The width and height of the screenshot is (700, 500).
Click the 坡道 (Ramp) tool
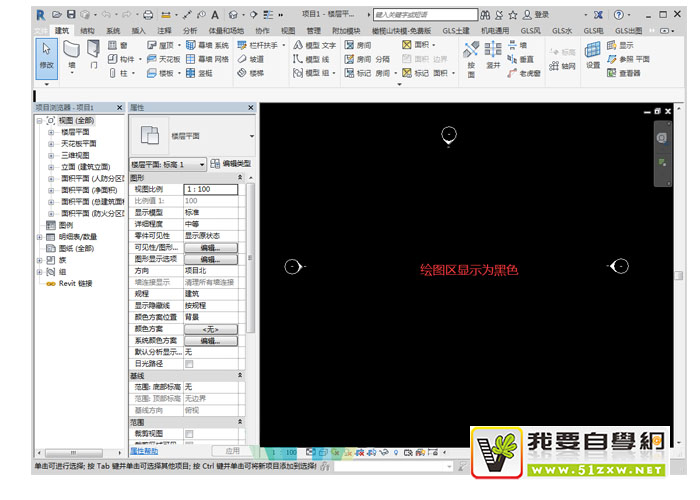[x=250, y=59]
